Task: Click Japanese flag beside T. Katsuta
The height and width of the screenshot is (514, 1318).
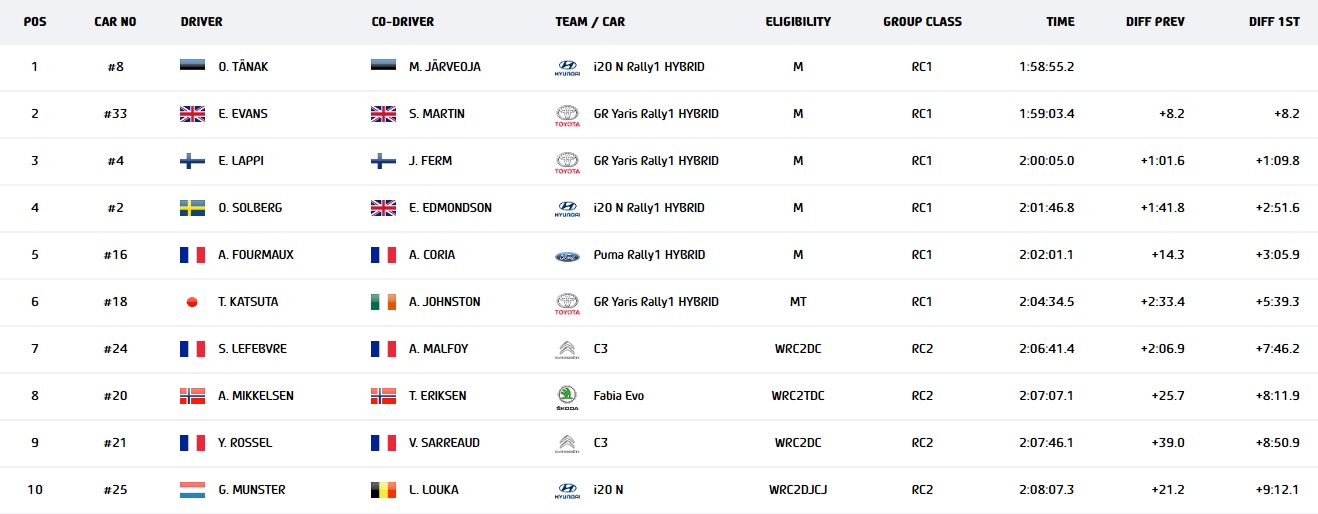Action: coord(192,302)
